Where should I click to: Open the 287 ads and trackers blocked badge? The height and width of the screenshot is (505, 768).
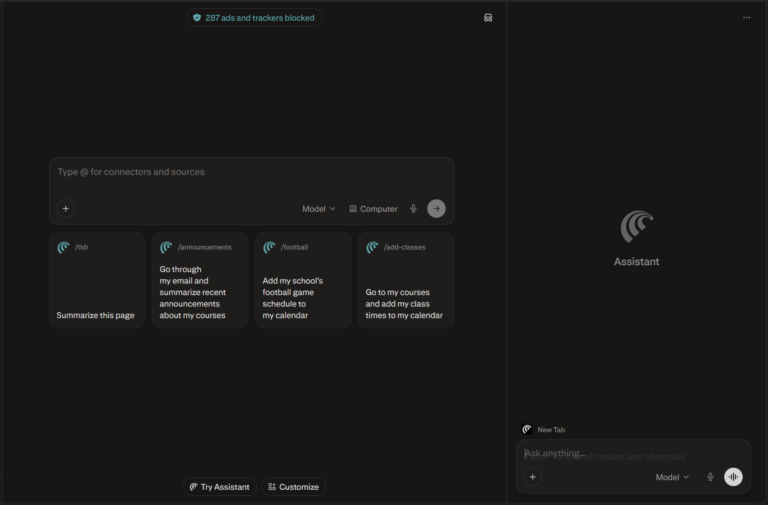pyautogui.click(x=254, y=18)
